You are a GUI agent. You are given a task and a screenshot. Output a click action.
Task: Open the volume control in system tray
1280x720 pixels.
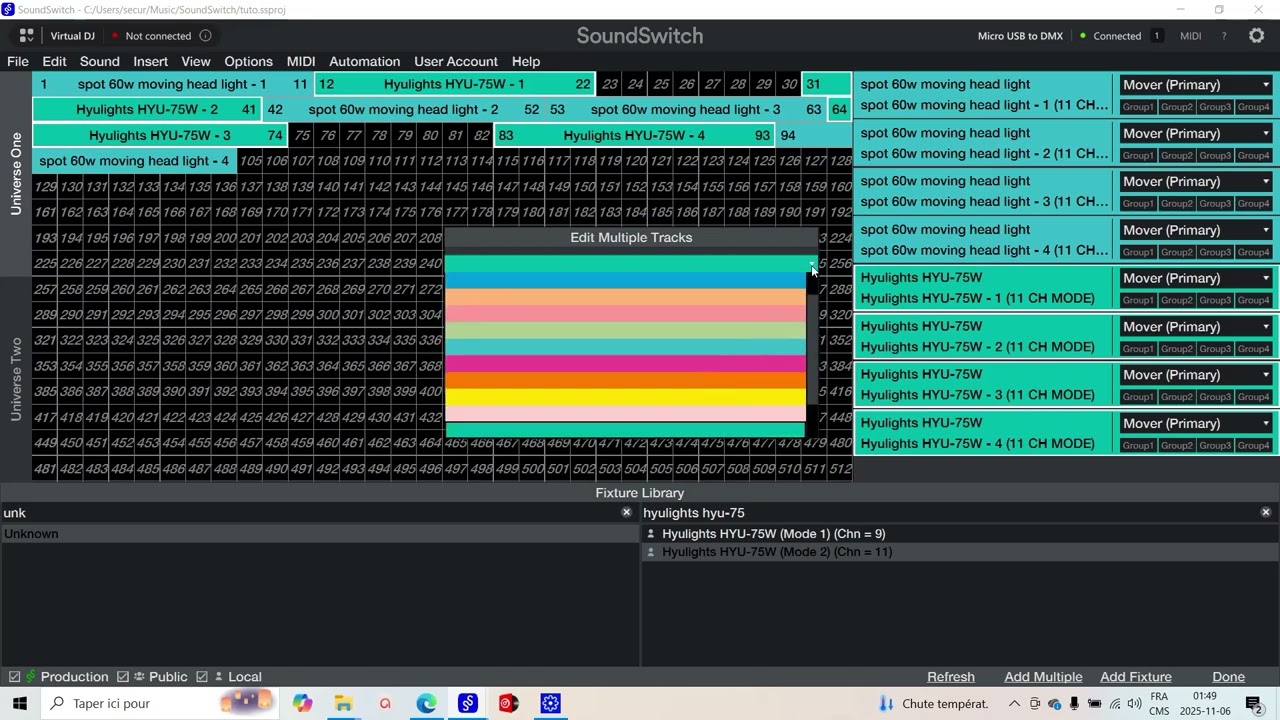coord(1134,704)
